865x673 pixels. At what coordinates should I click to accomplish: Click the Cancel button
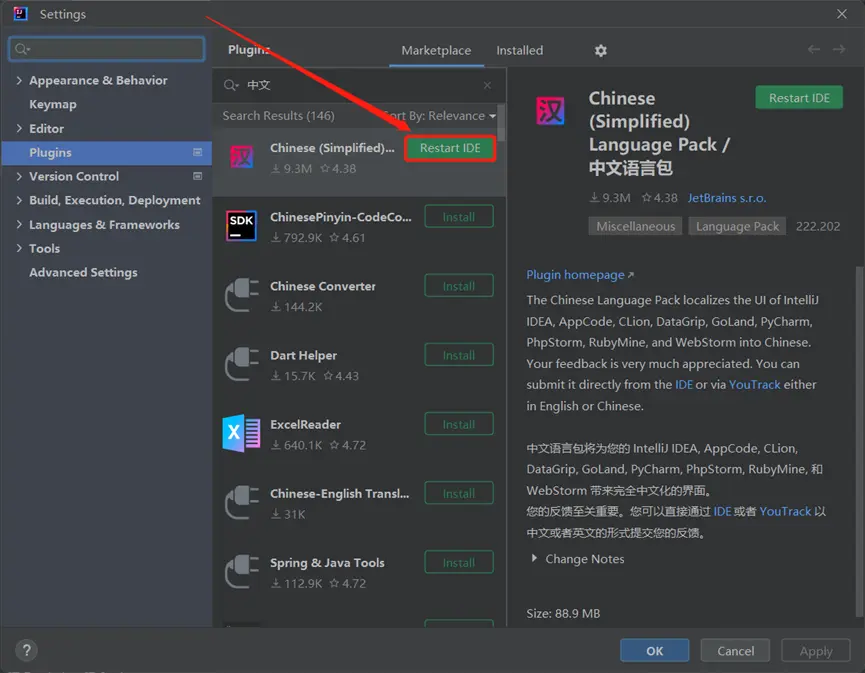(x=735, y=651)
